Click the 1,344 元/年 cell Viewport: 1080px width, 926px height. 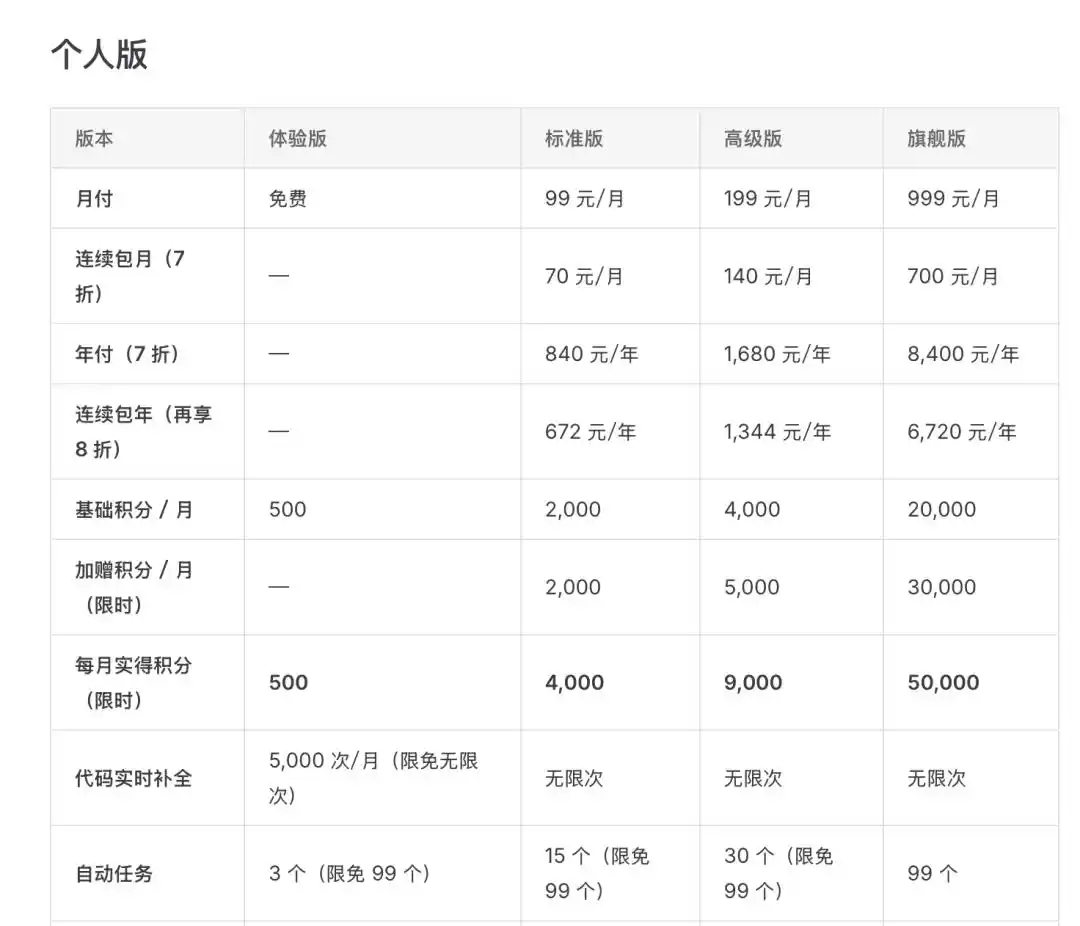click(x=777, y=432)
